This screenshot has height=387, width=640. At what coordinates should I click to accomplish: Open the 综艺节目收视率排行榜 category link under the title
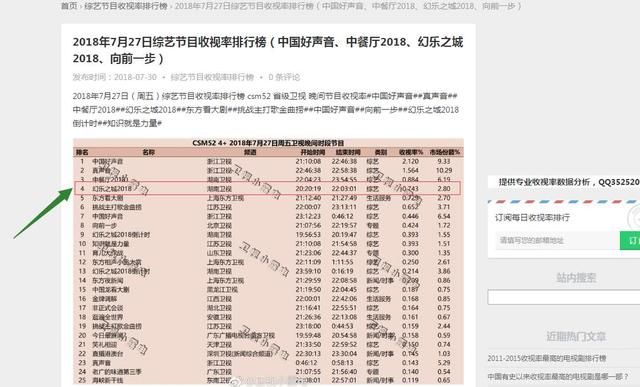point(212,77)
